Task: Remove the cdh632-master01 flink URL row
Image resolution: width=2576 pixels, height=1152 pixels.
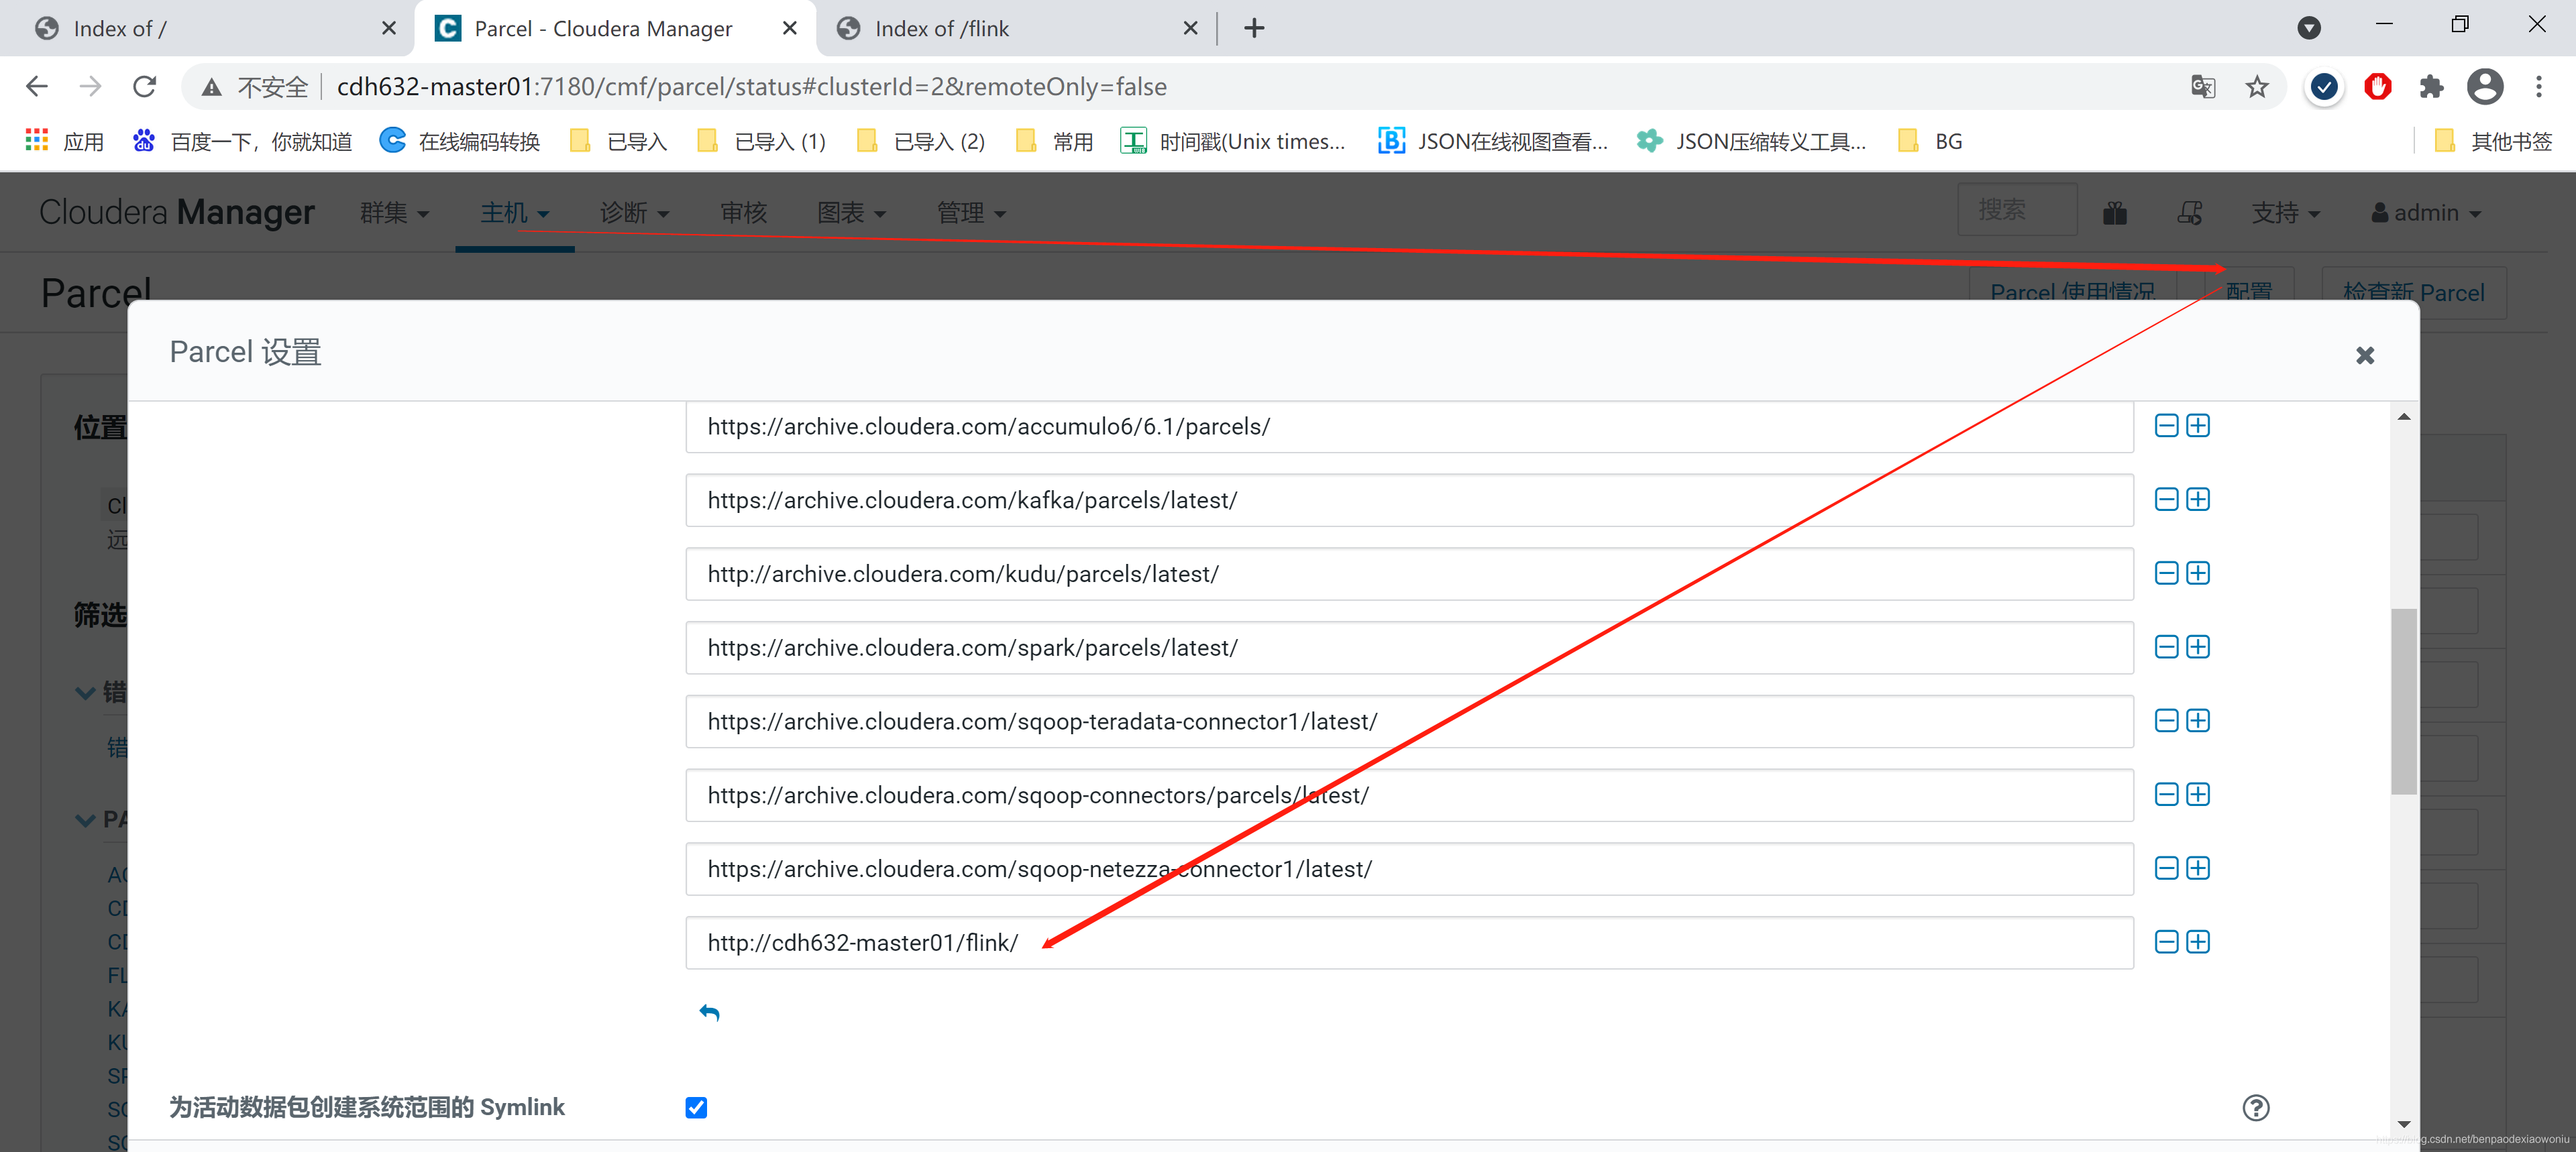Action: [x=2166, y=942]
